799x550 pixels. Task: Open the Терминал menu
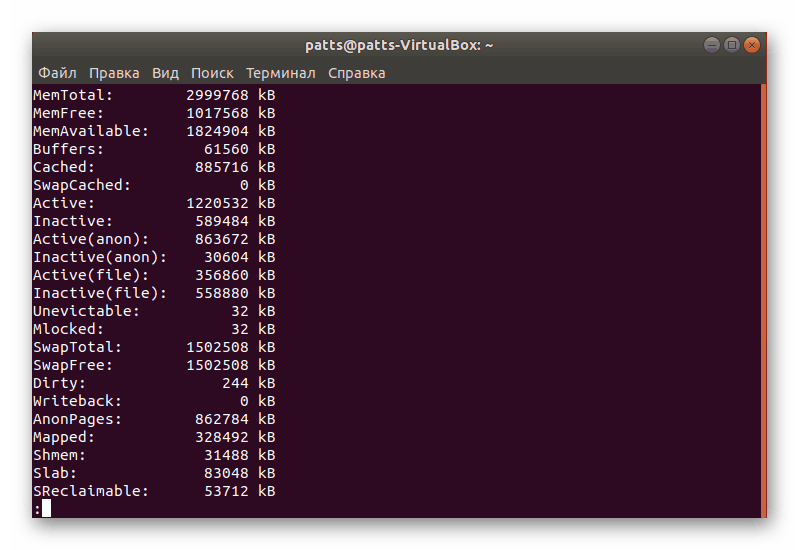click(281, 73)
